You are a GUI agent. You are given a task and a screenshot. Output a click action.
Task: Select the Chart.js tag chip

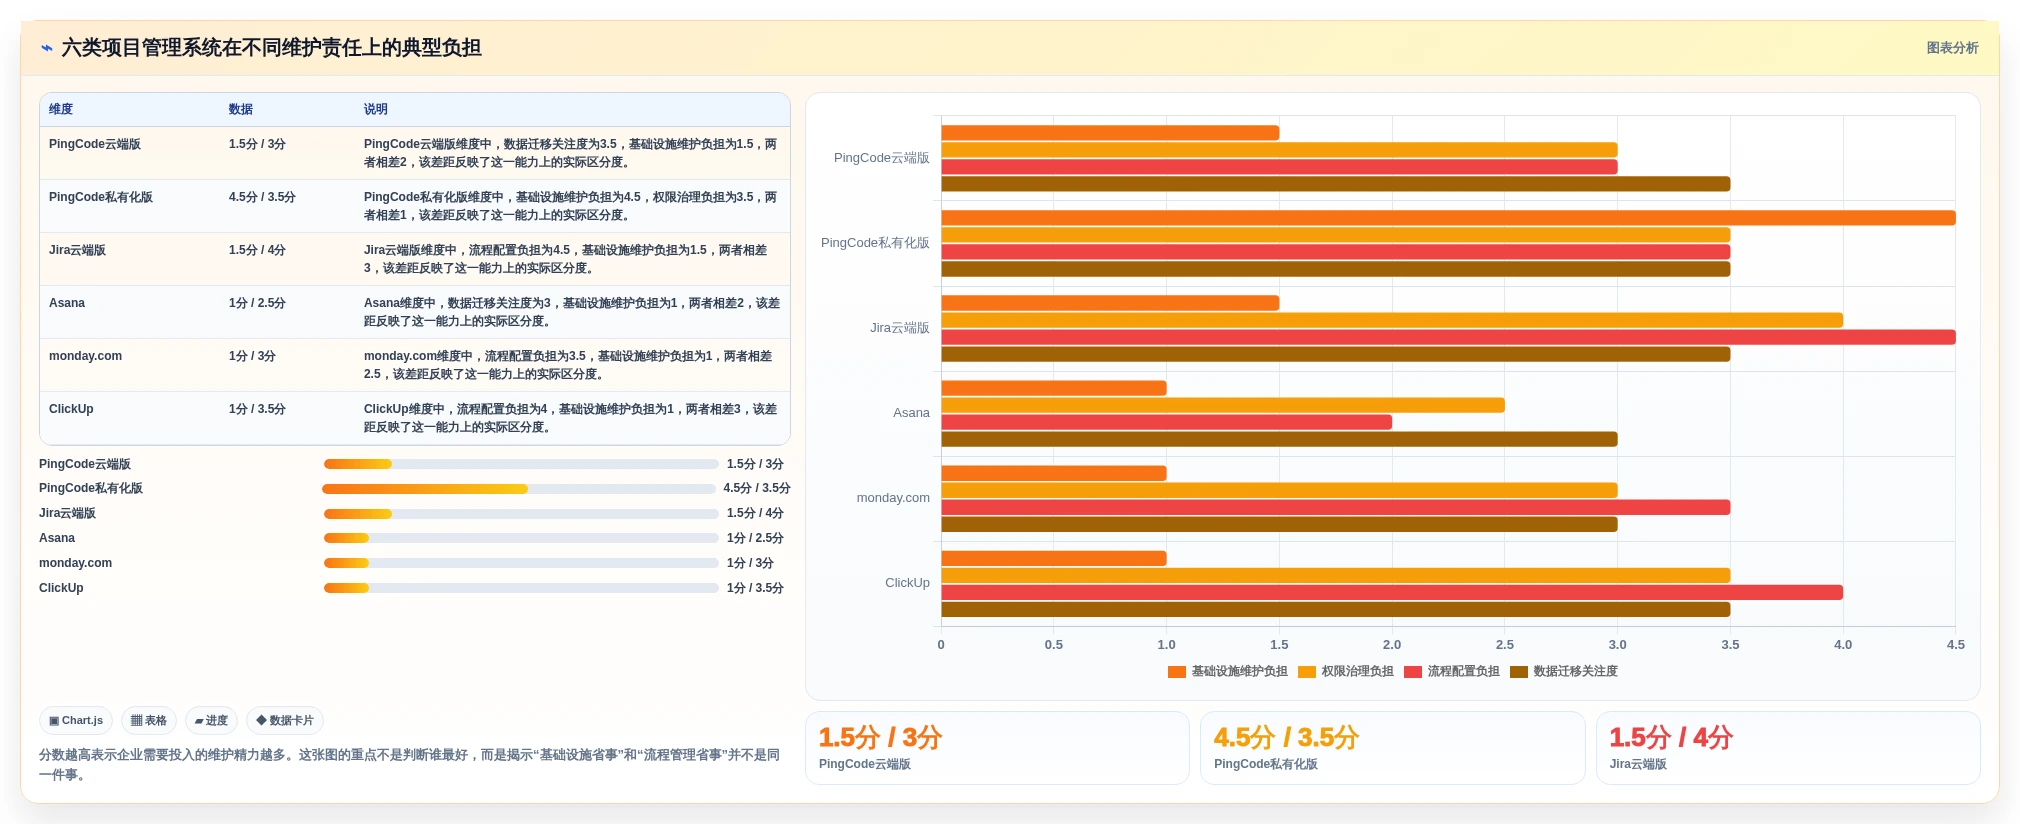76,720
